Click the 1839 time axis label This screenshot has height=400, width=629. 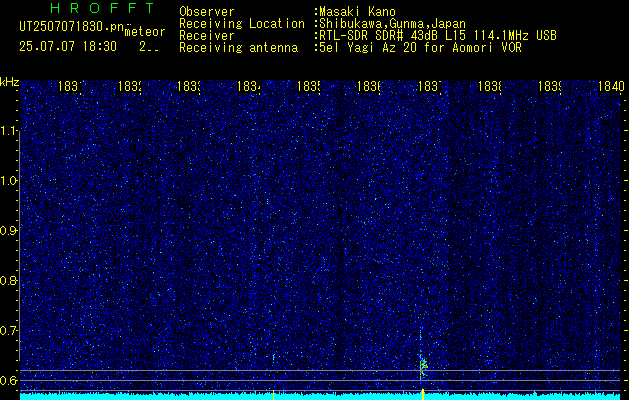click(x=550, y=87)
